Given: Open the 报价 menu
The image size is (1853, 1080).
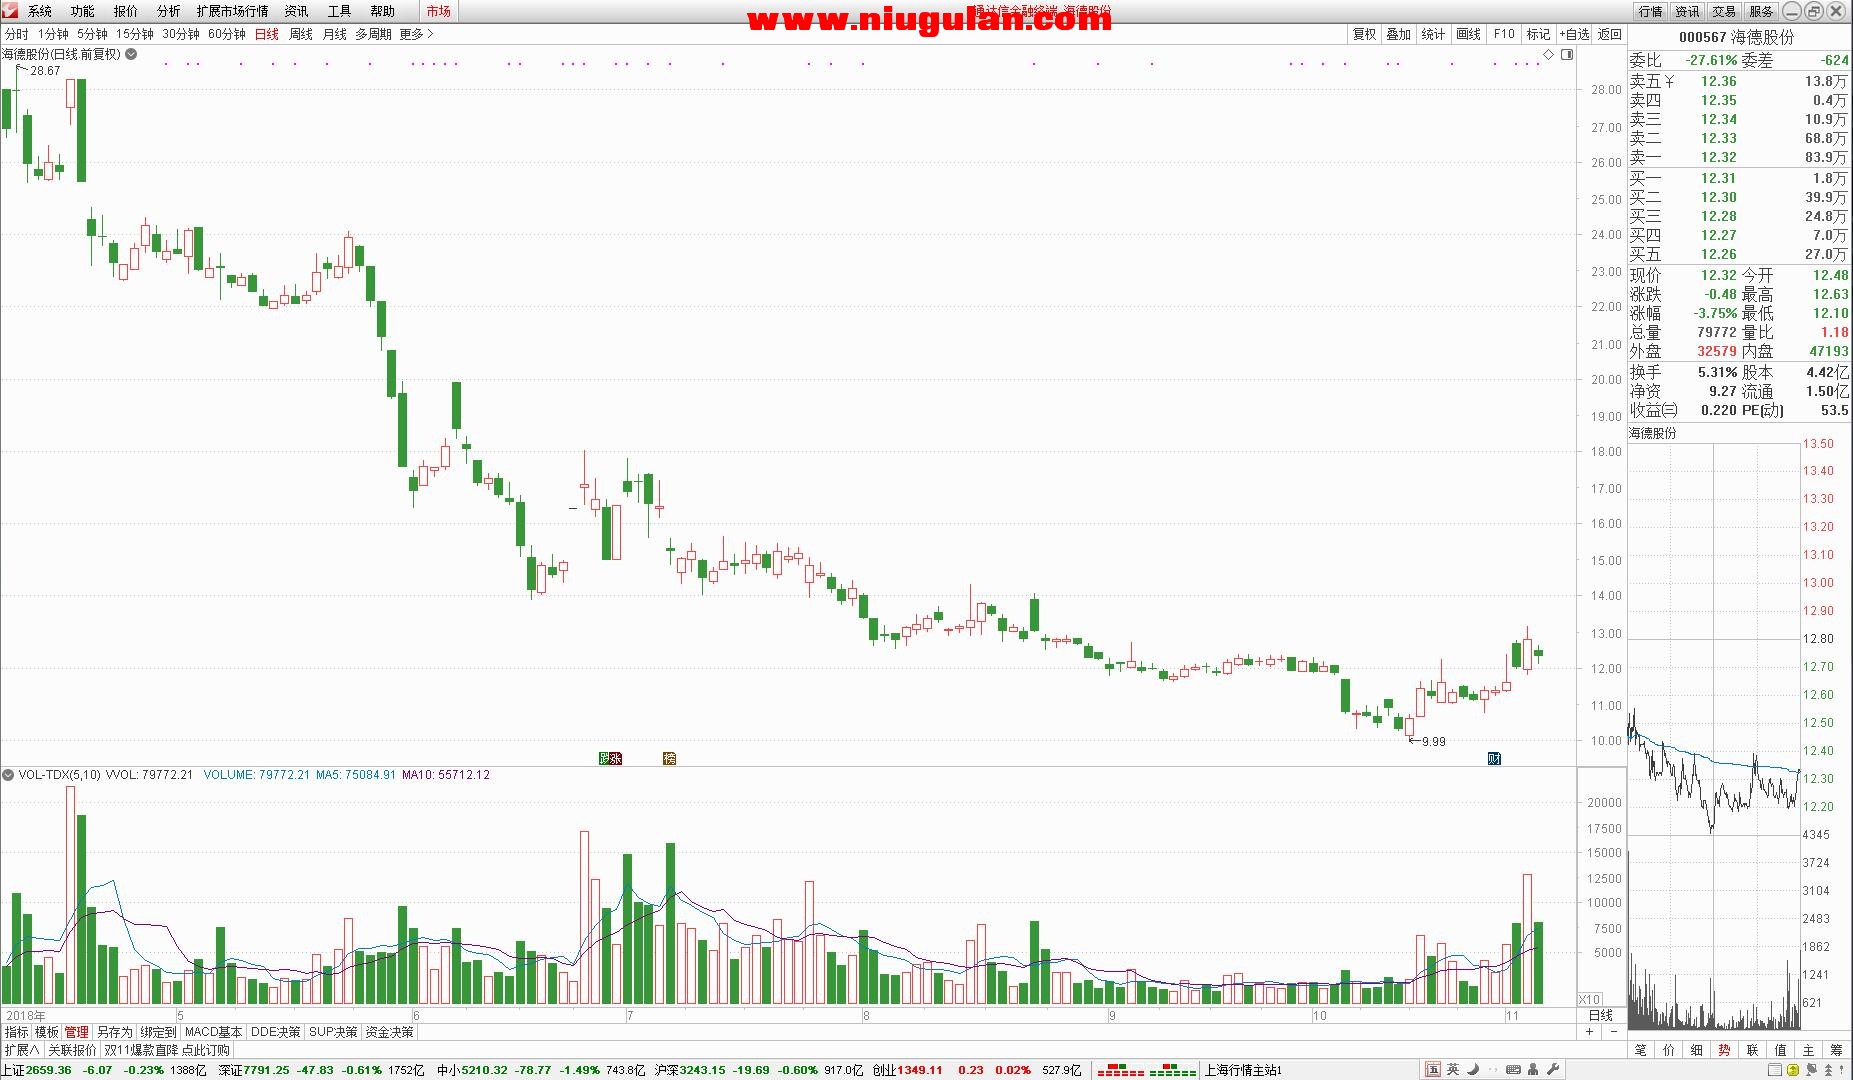Looking at the screenshot, I should click(x=126, y=11).
